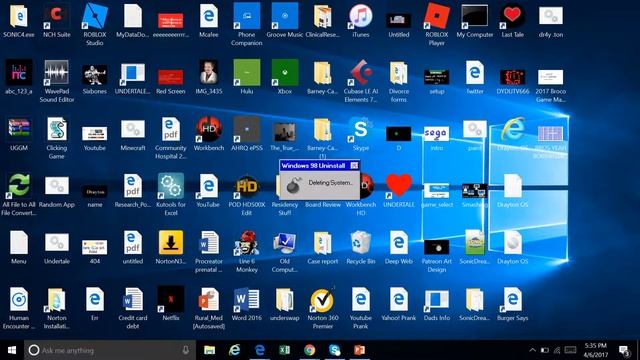The width and height of the screenshot is (640, 360).
Task: Launch Google Chrome from the taskbar
Action: 309,350
